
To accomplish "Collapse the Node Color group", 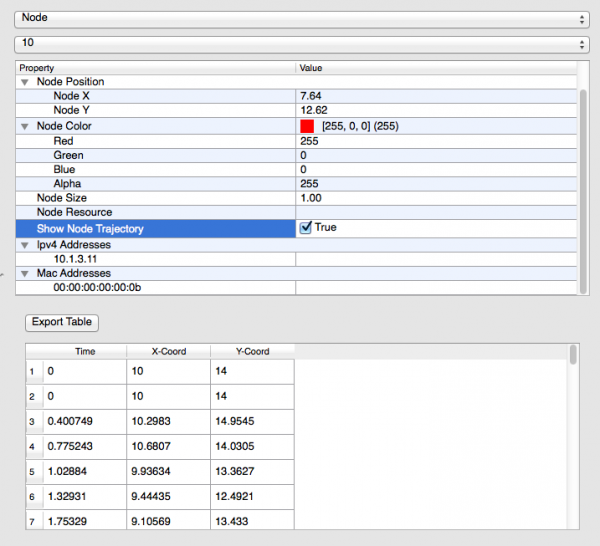I will tap(24, 127).
